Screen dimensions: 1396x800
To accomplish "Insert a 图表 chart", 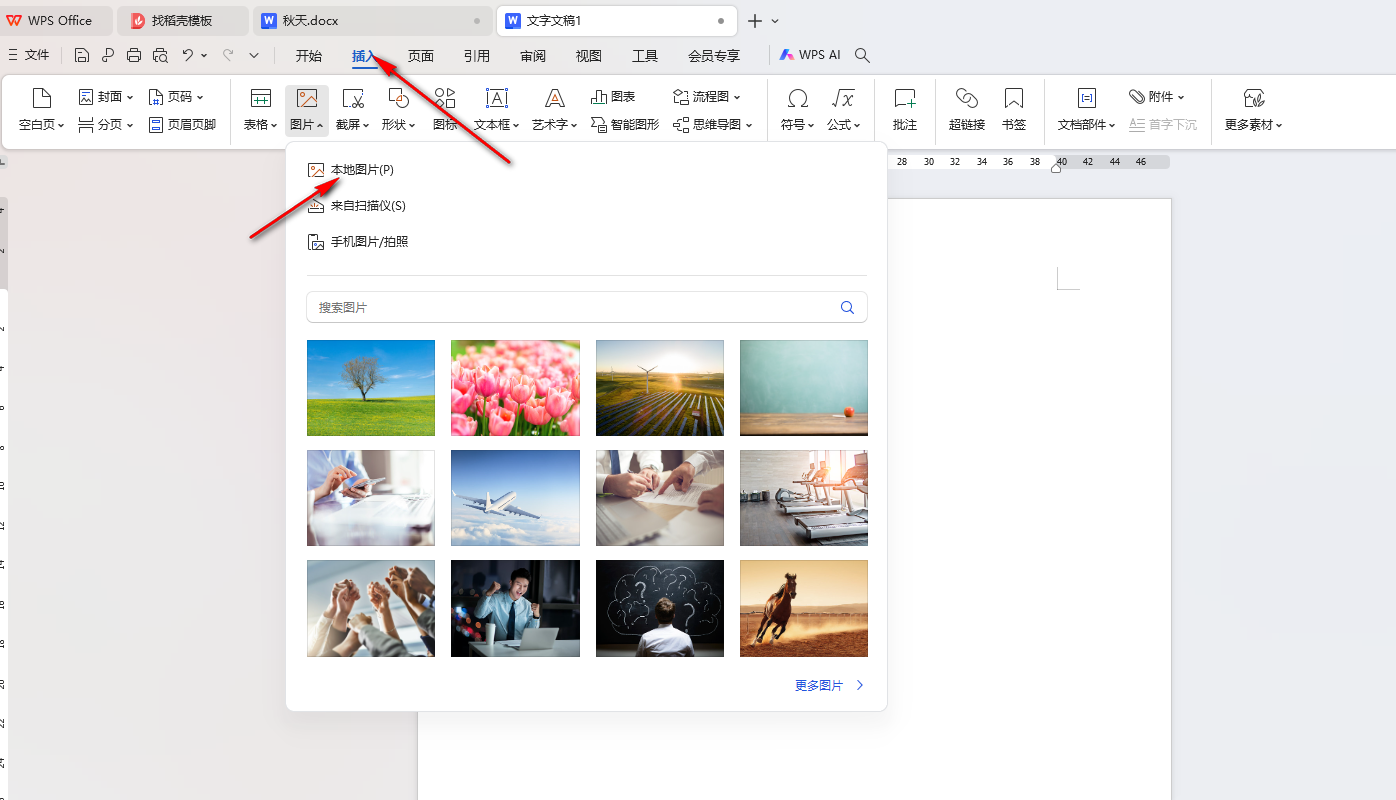I will [x=613, y=95].
